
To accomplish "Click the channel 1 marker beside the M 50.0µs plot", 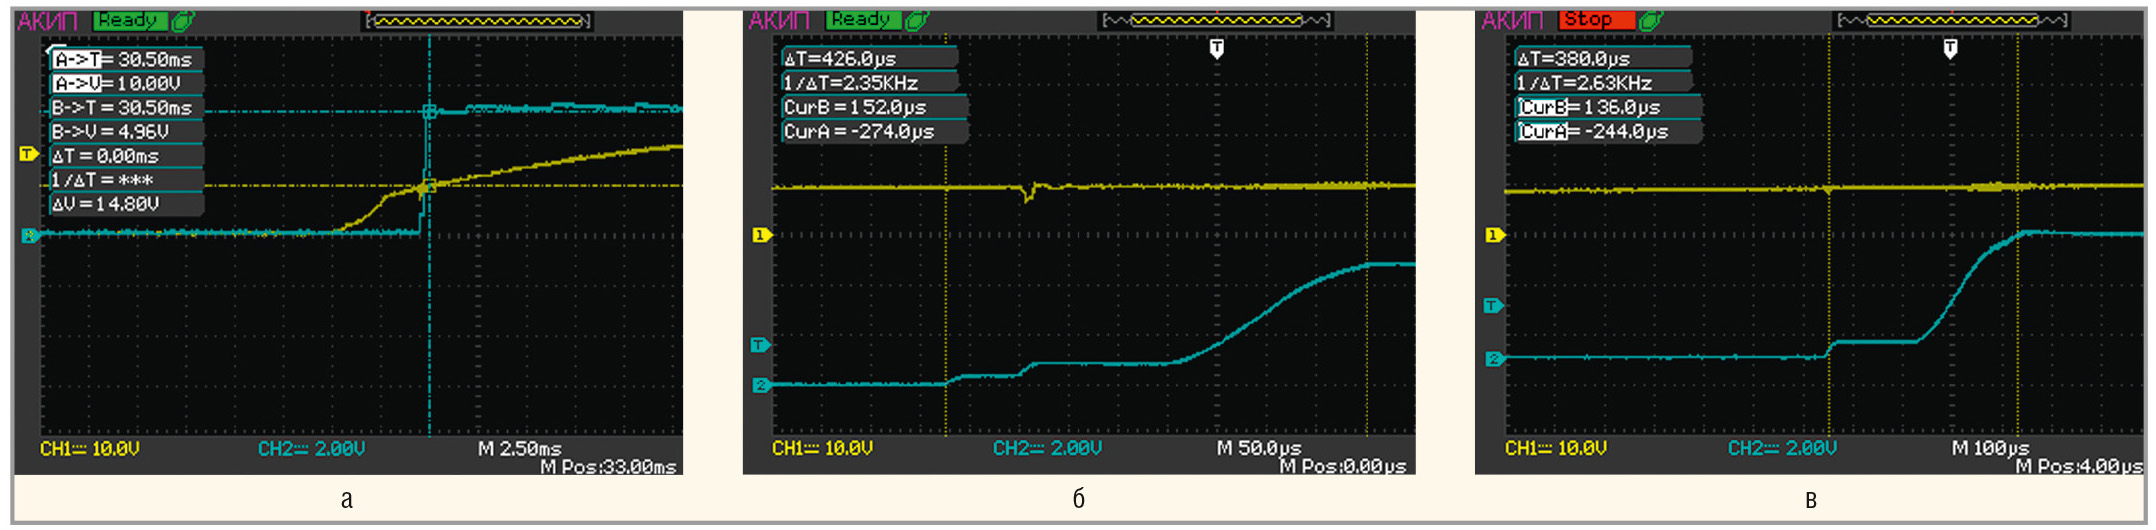I will (761, 235).
